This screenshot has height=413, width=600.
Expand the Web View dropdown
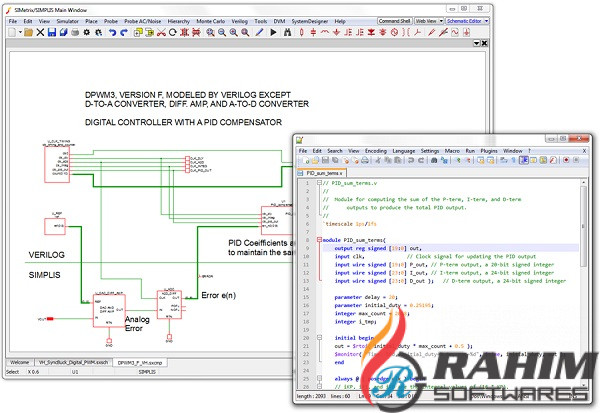441,21
